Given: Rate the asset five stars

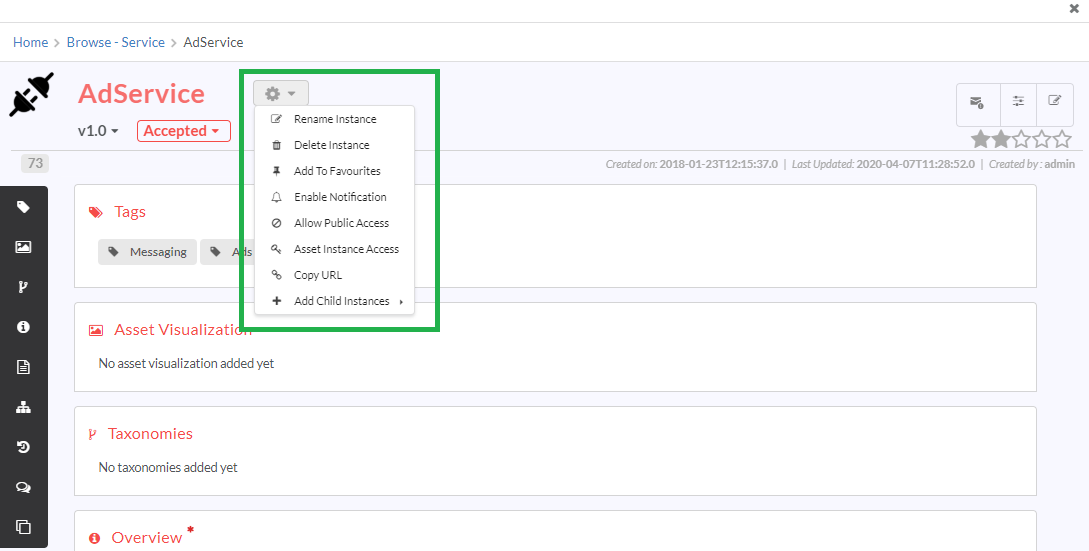Looking at the screenshot, I should [1062, 140].
